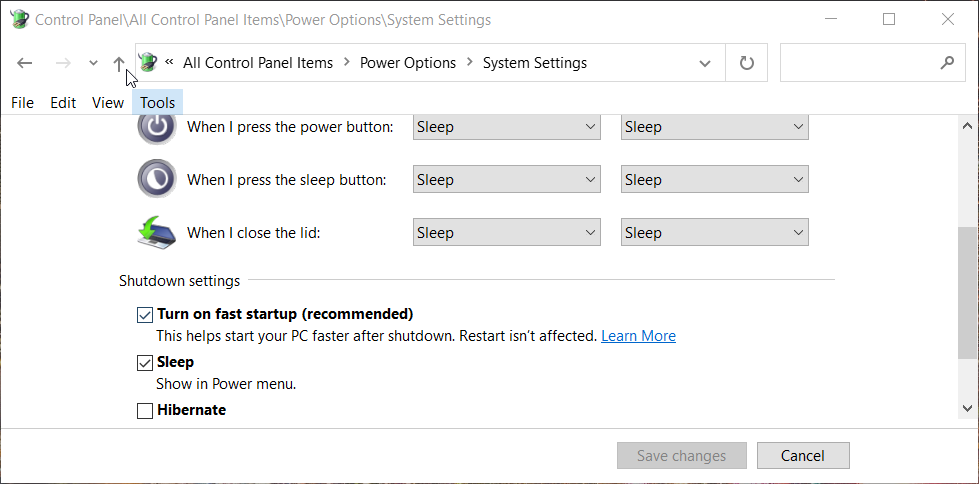
Task: Open the View menu
Action: [x=108, y=102]
